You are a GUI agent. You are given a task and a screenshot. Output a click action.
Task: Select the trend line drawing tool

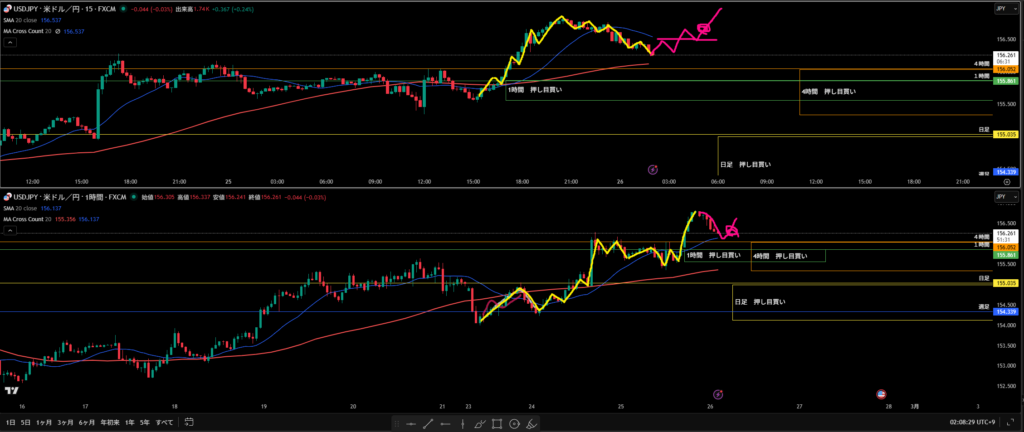point(427,424)
